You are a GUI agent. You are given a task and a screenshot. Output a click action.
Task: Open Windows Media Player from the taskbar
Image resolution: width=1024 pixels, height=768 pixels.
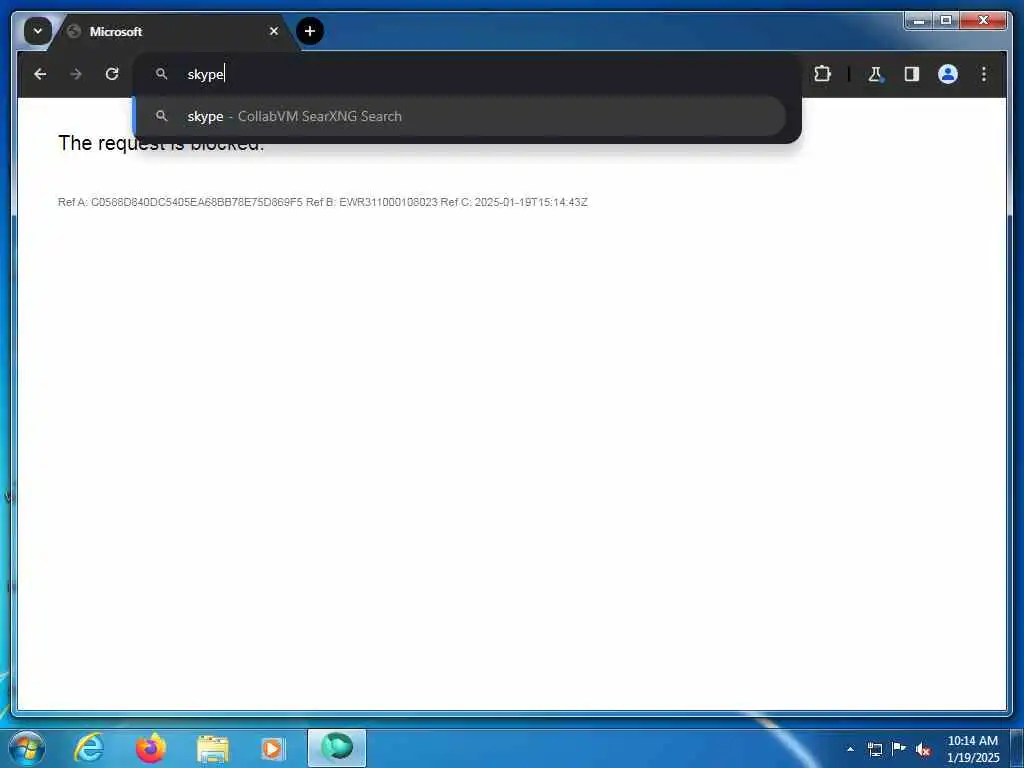[x=273, y=749]
